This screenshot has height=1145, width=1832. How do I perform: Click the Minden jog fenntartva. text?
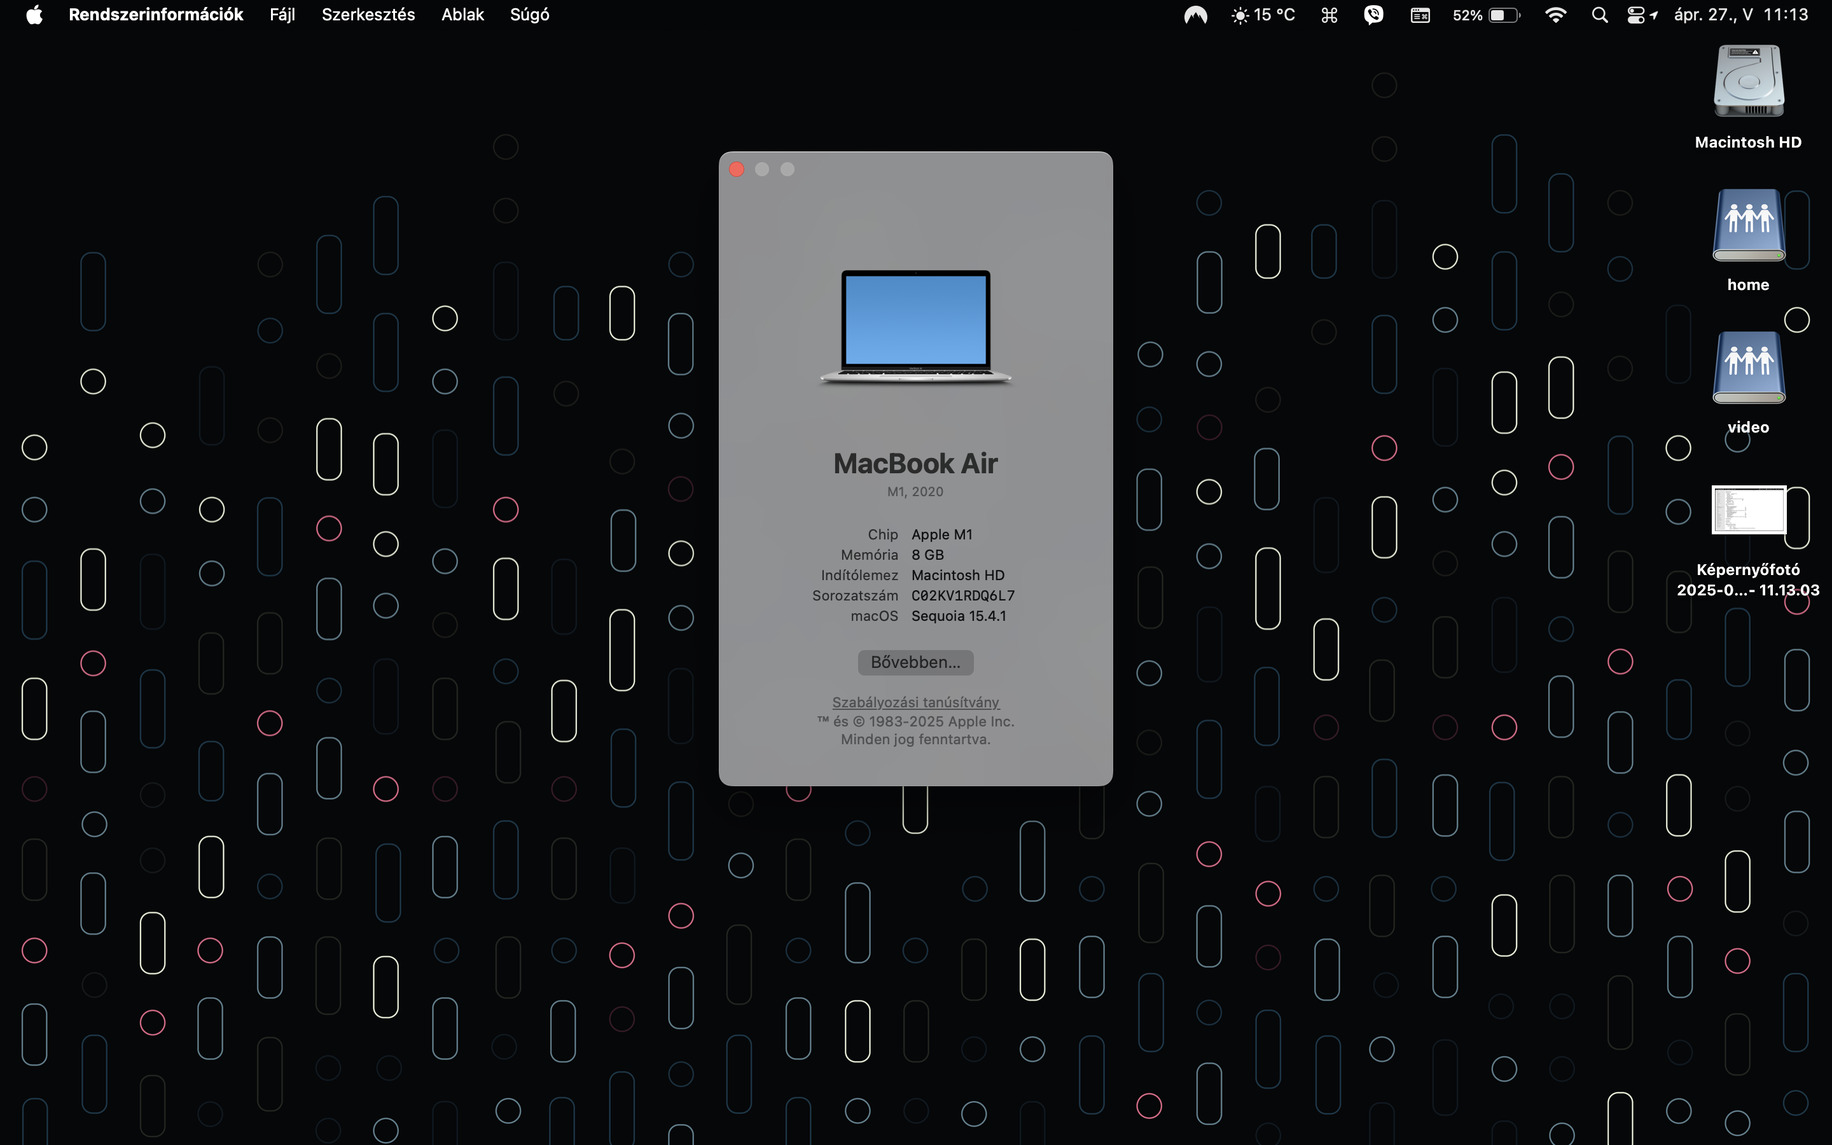pos(916,740)
